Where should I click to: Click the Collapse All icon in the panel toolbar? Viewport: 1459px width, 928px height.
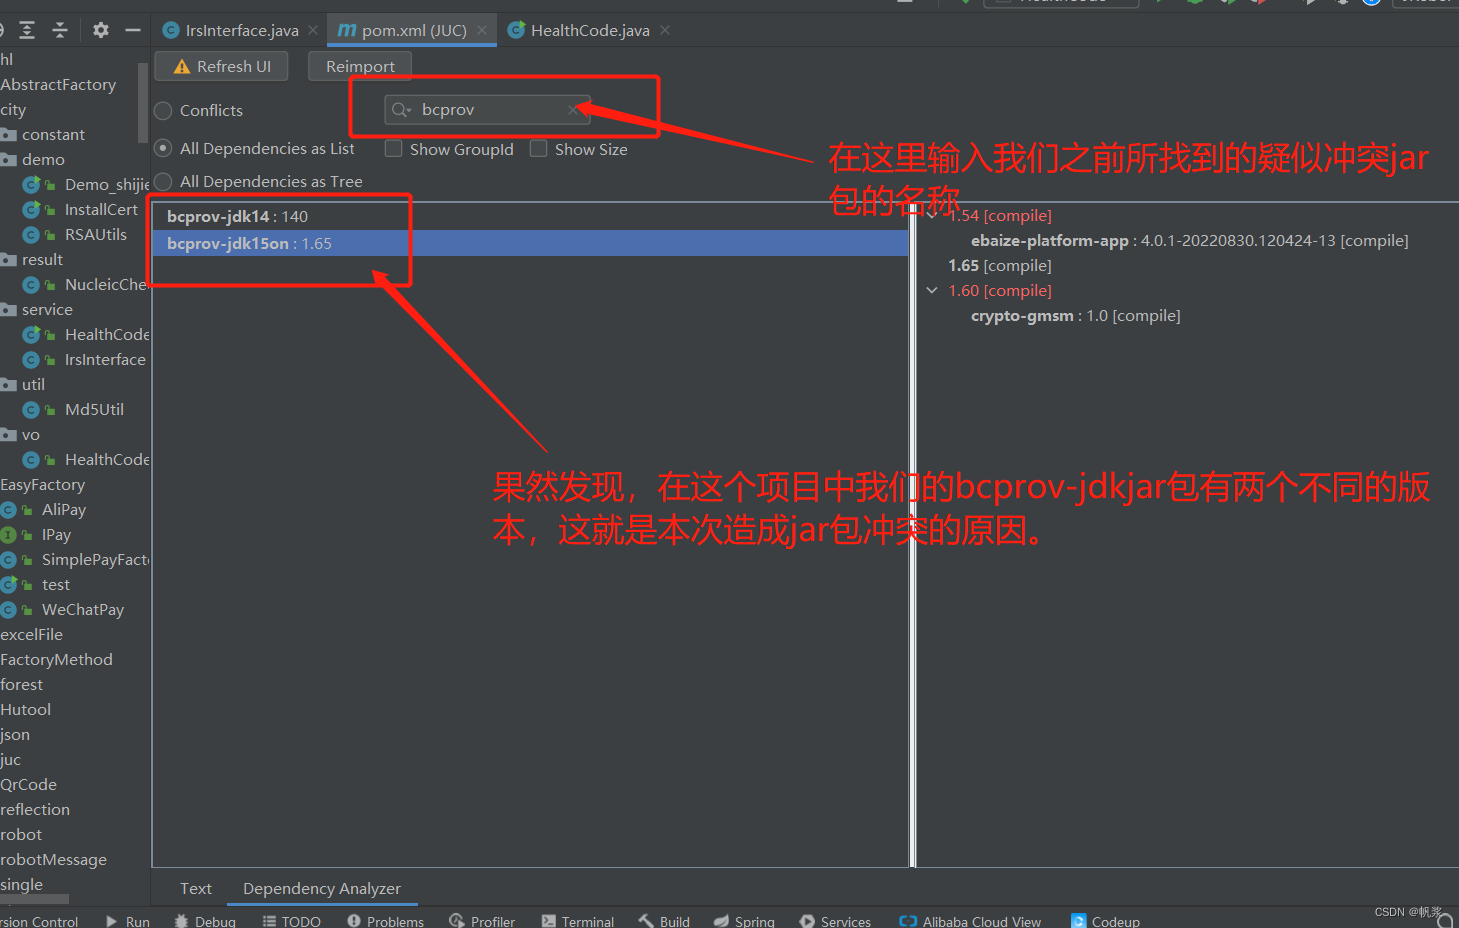(x=59, y=29)
